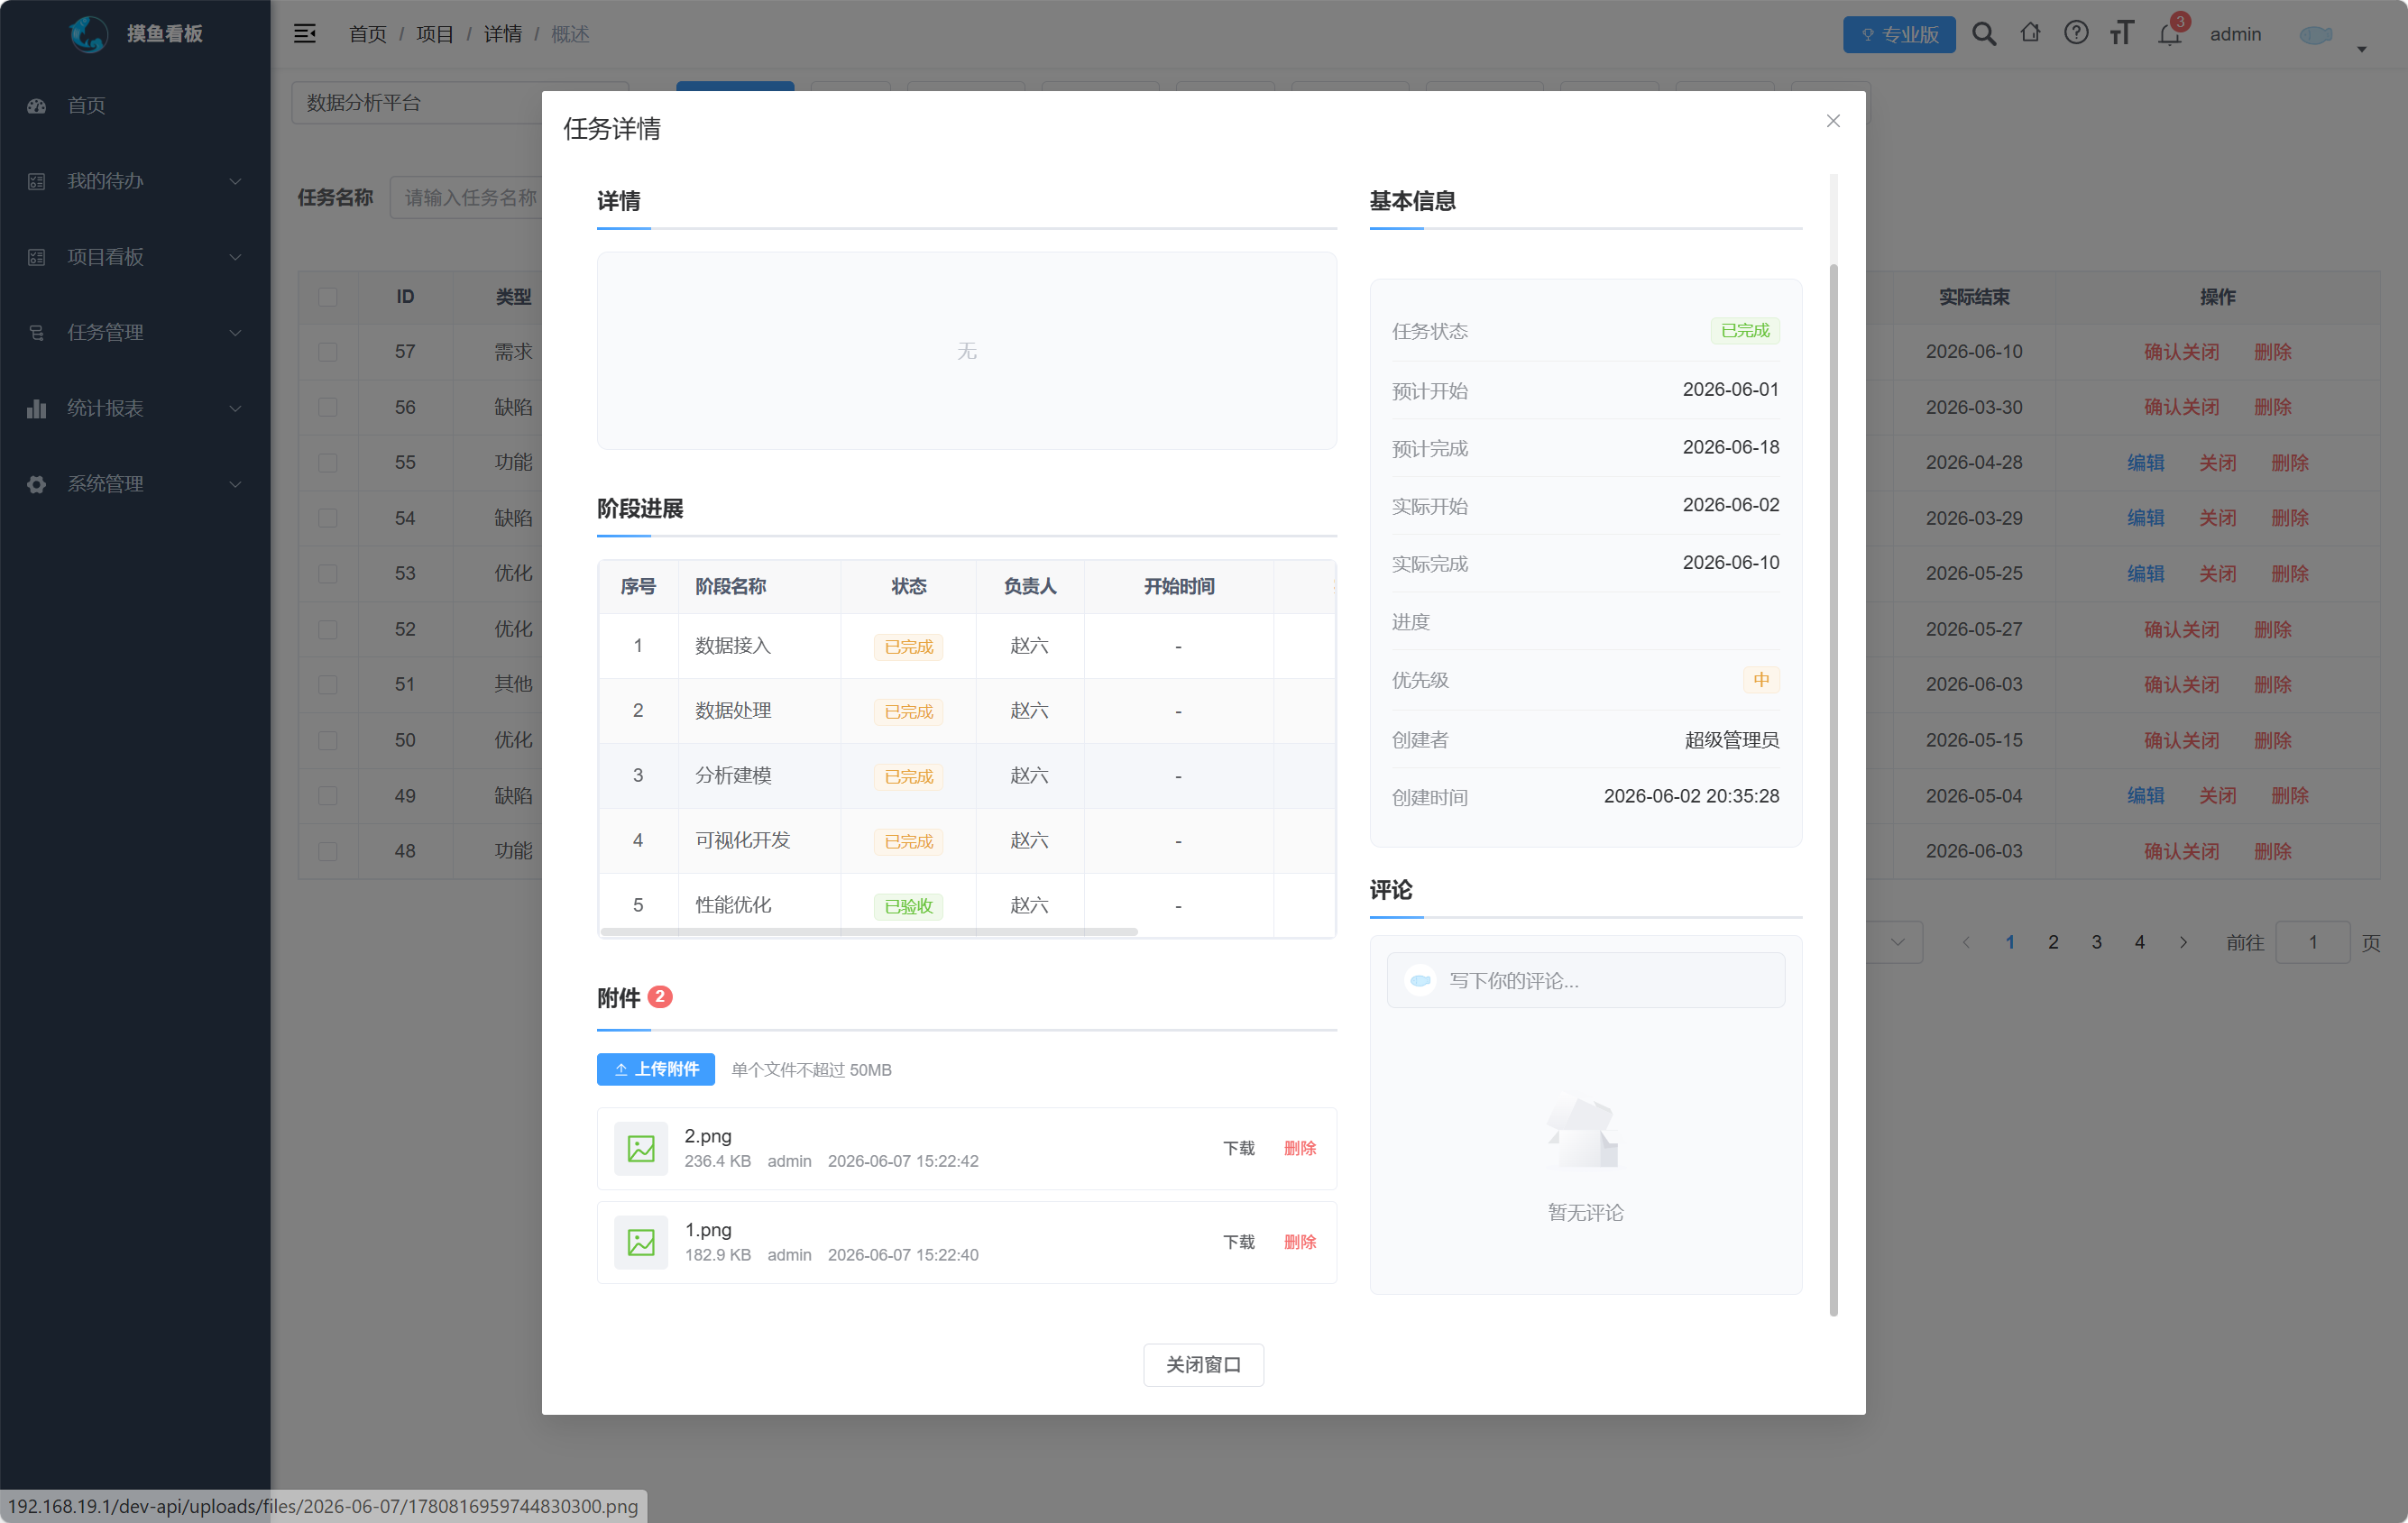Delete the 2.png attachment
Image resolution: width=2408 pixels, height=1523 pixels.
click(x=1300, y=1148)
